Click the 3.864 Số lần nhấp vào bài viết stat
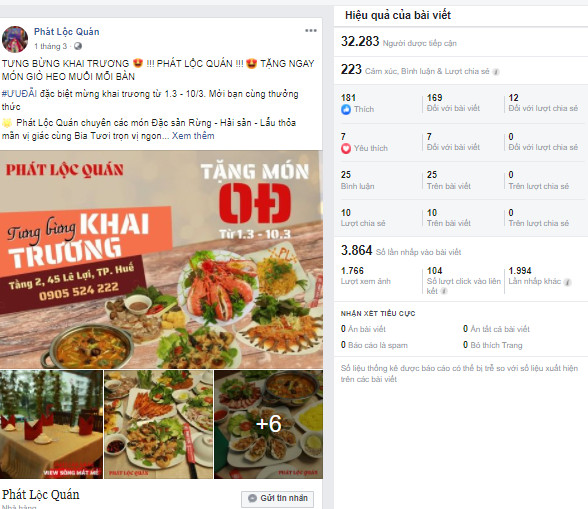588x509 pixels. (x=401, y=251)
